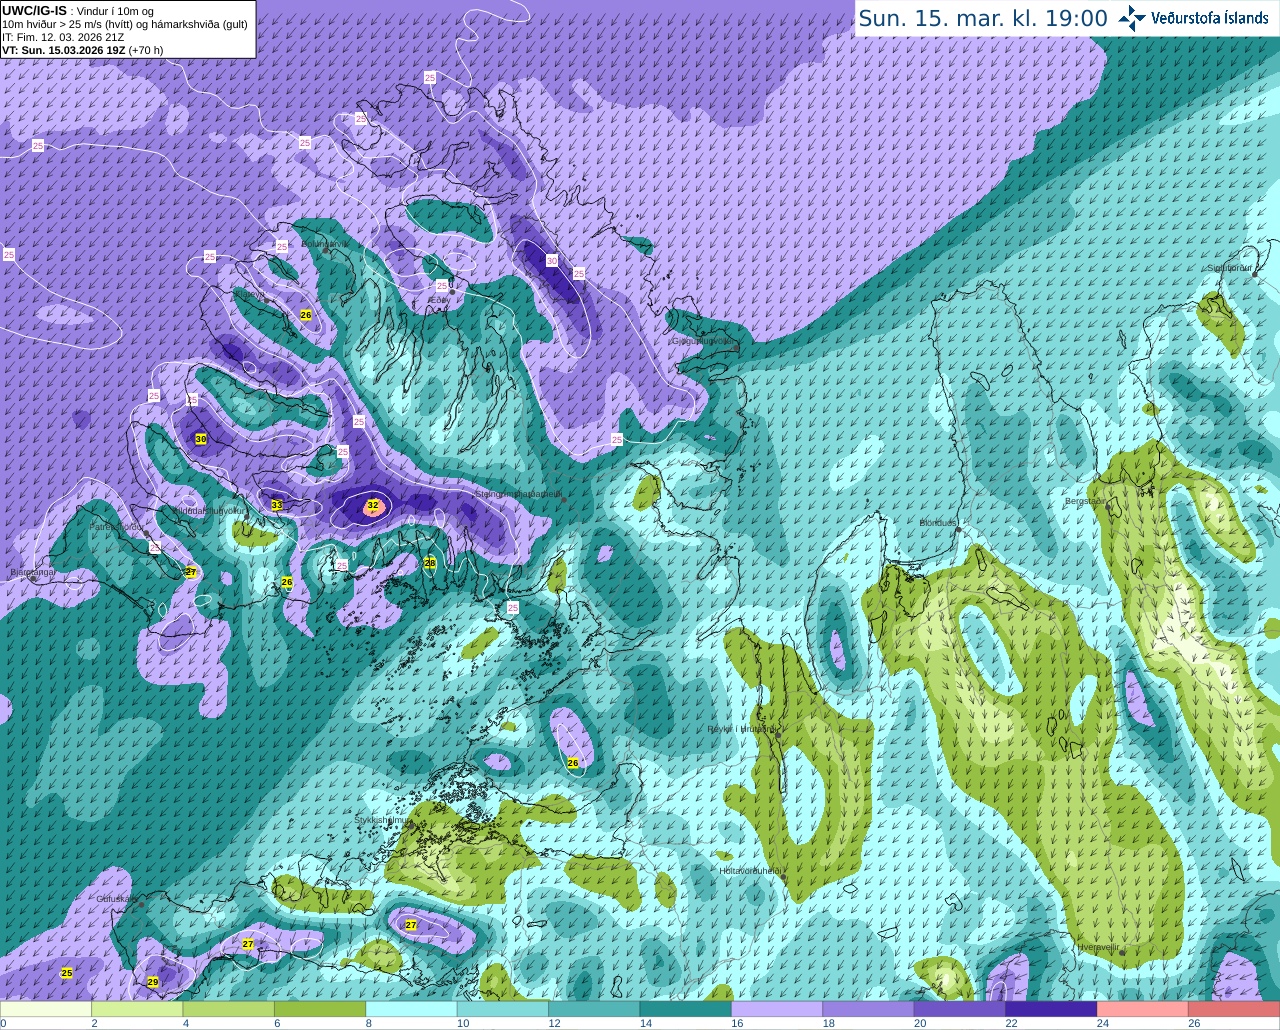Viewport: 1280px width, 1030px height.
Task: Click the yellow 25 gust marker
Action: (x=67, y=973)
